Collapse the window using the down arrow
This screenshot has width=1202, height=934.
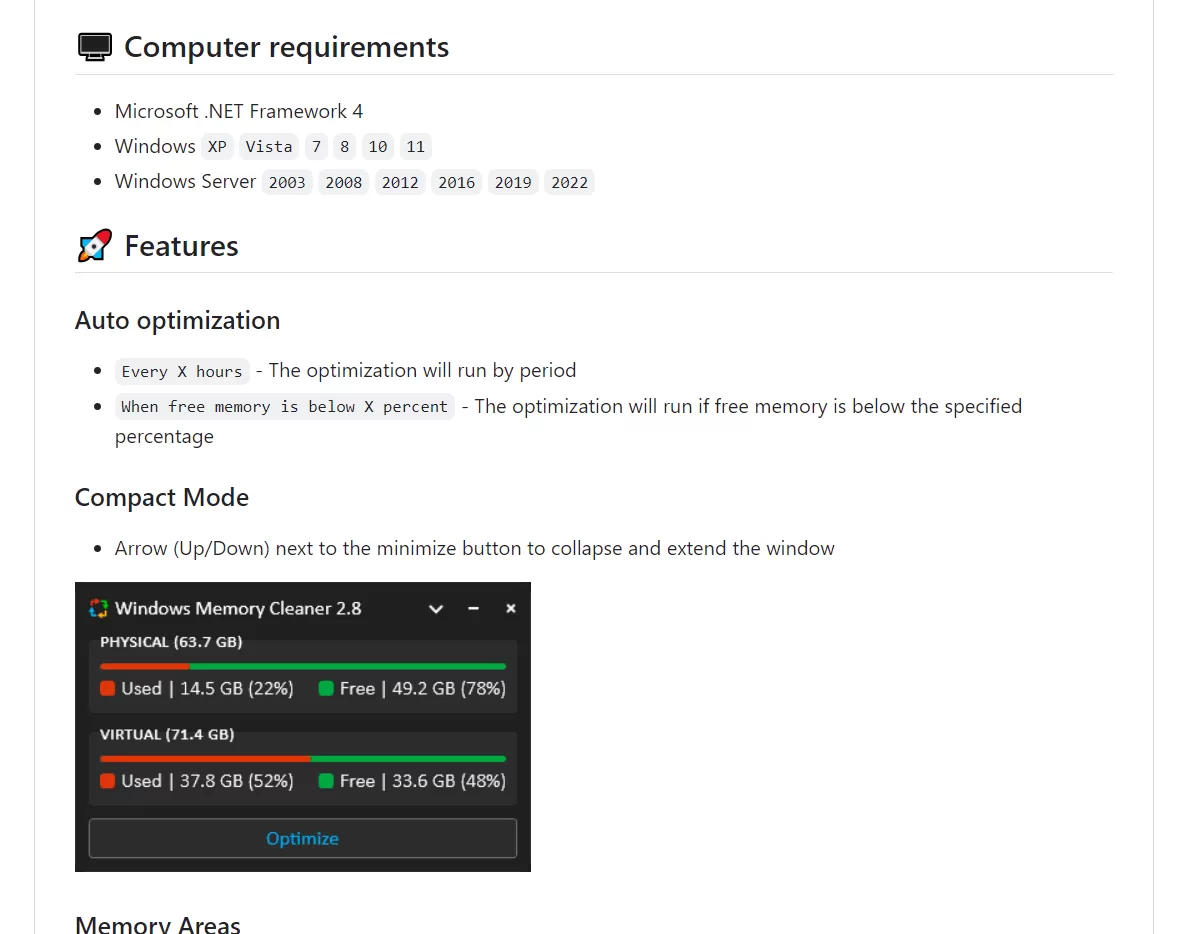[436, 608]
